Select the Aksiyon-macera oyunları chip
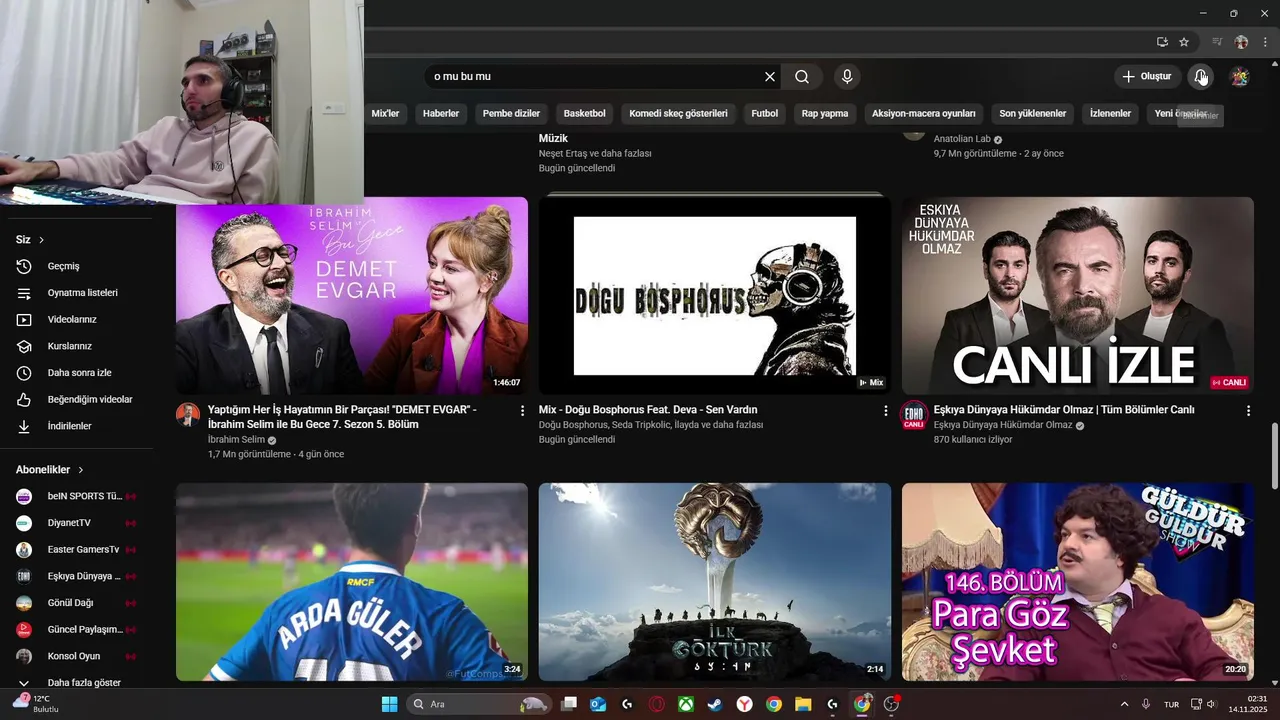The width and height of the screenshot is (1280, 720). [924, 113]
